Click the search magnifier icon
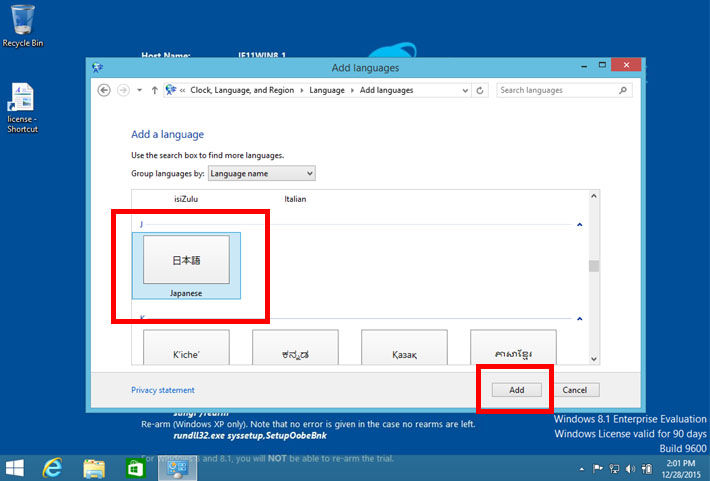This screenshot has height=481, width=710. 623,90
